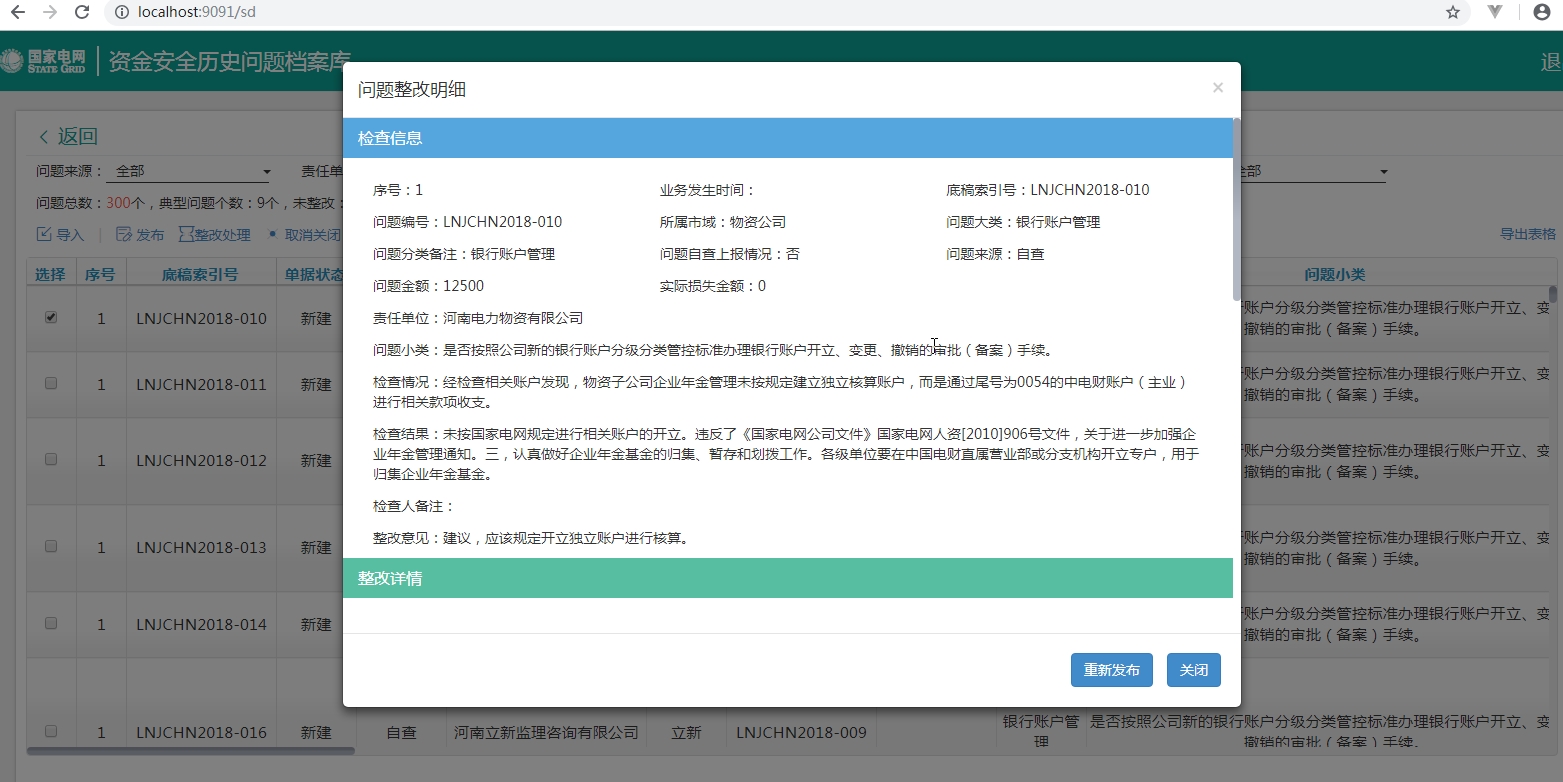The width and height of the screenshot is (1563, 782).
Task: Click the 整改详情 section header
Action: click(x=788, y=578)
